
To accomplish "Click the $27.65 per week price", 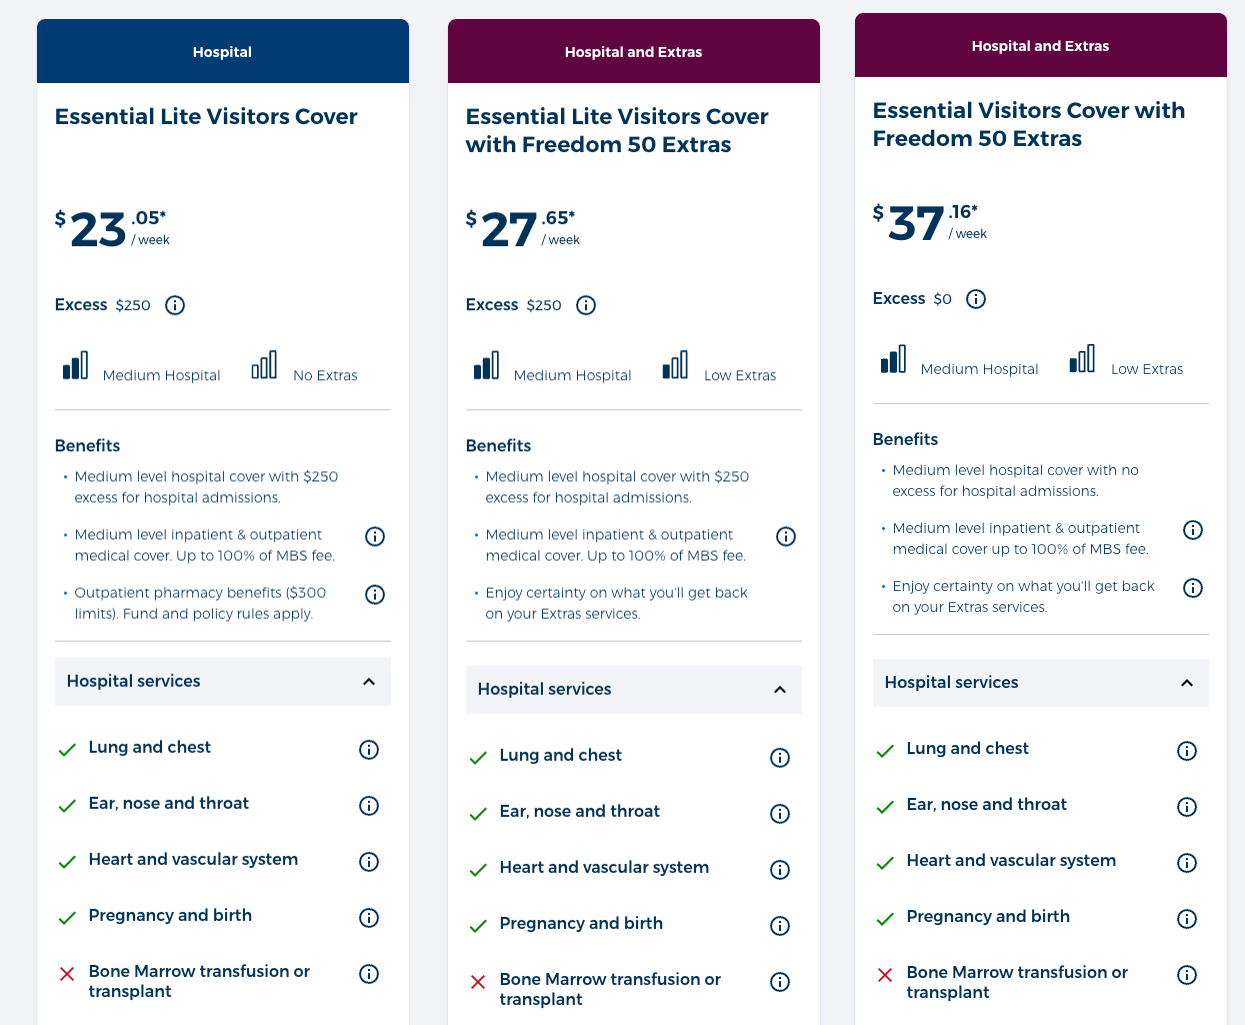I will [x=522, y=229].
